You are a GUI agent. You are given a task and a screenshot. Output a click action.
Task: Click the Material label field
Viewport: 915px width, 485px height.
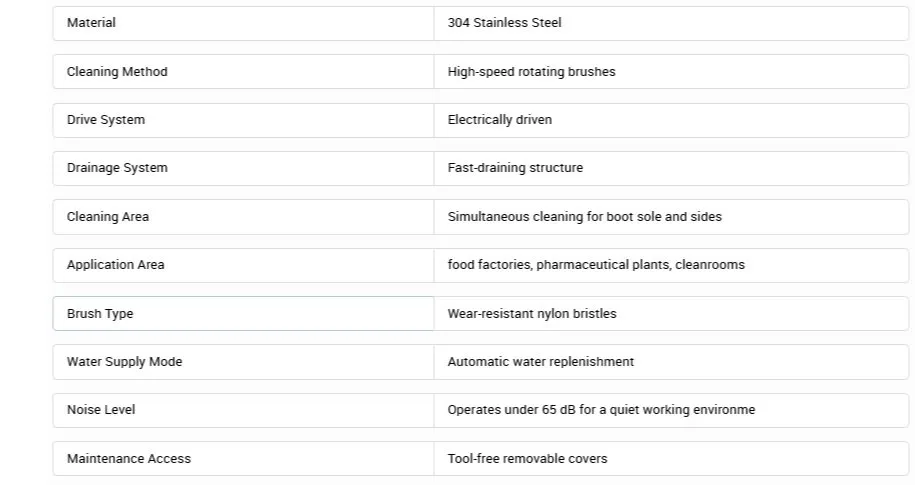pyautogui.click(x=243, y=23)
